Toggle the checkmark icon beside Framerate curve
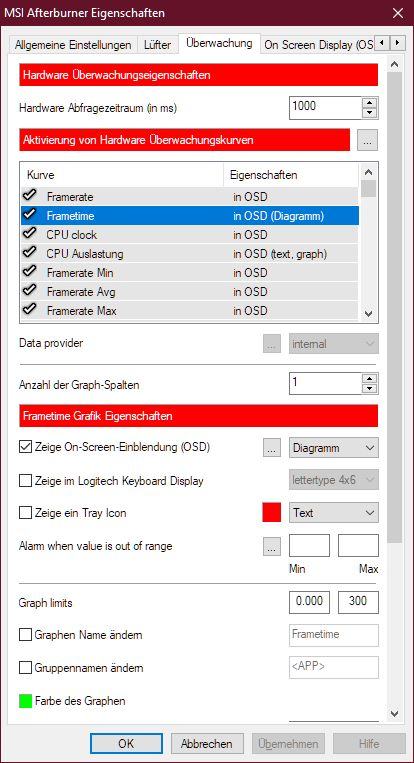Screen dimensions: 414x763 point(30,197)
